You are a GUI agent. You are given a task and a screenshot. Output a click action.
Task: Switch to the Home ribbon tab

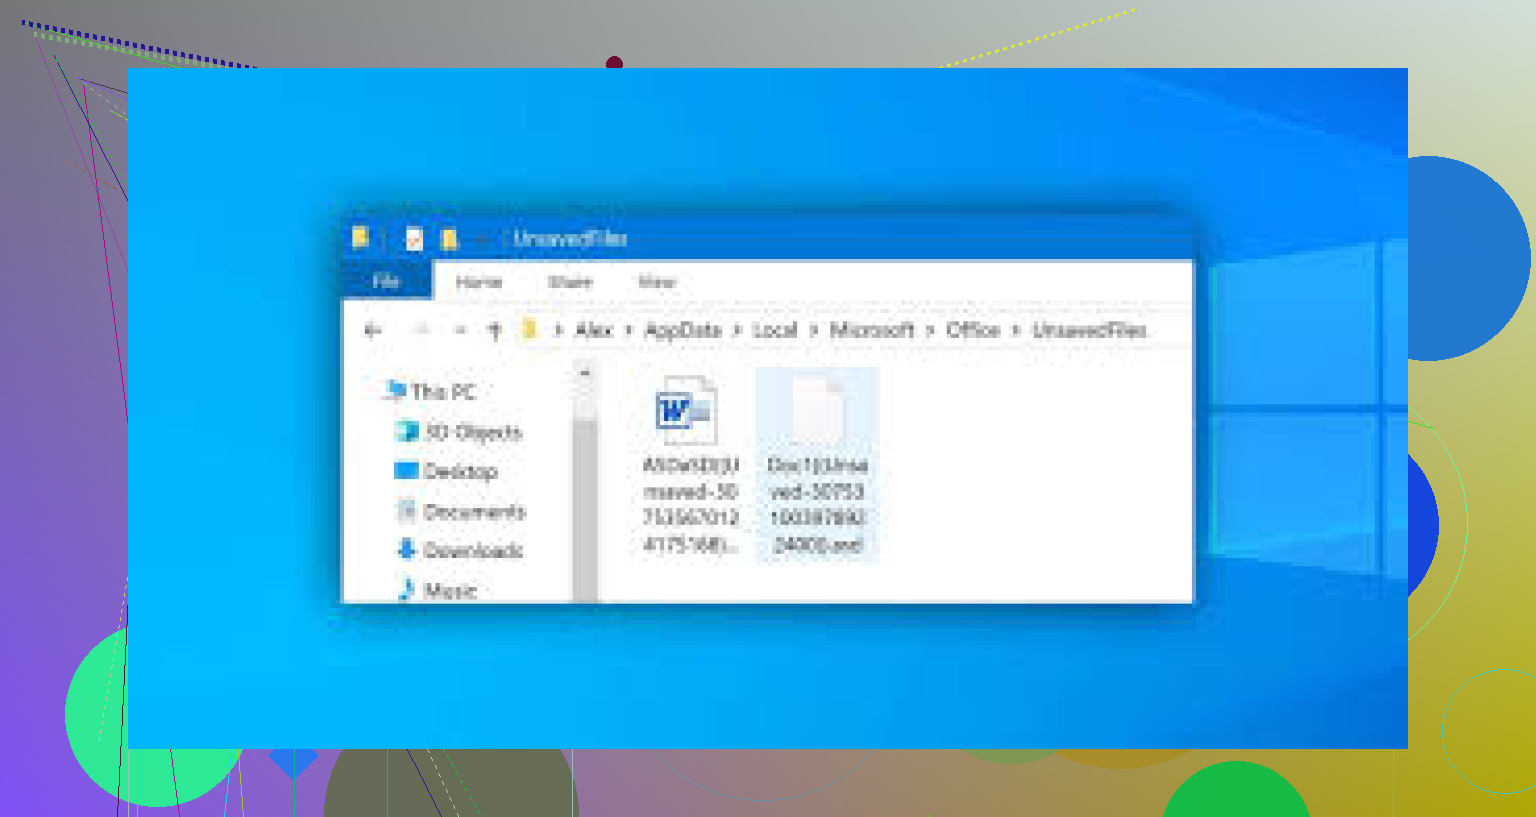pos(478,282)
